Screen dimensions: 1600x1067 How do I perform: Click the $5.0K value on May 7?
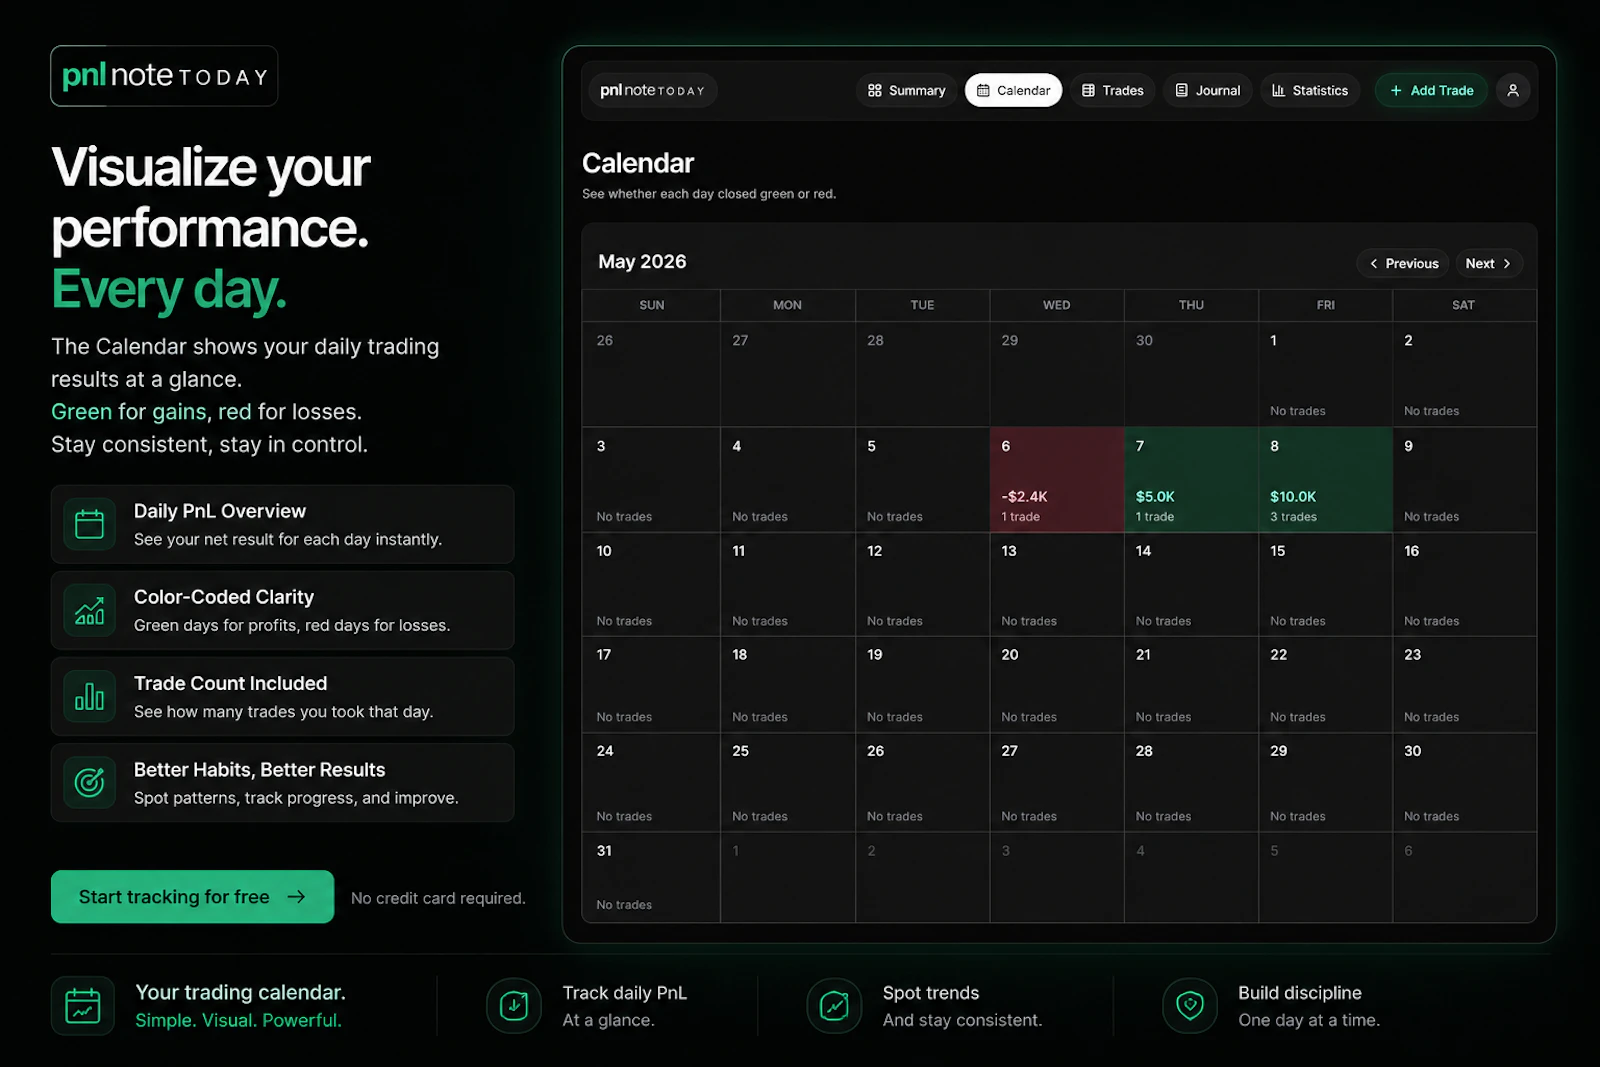point(1155,497)
